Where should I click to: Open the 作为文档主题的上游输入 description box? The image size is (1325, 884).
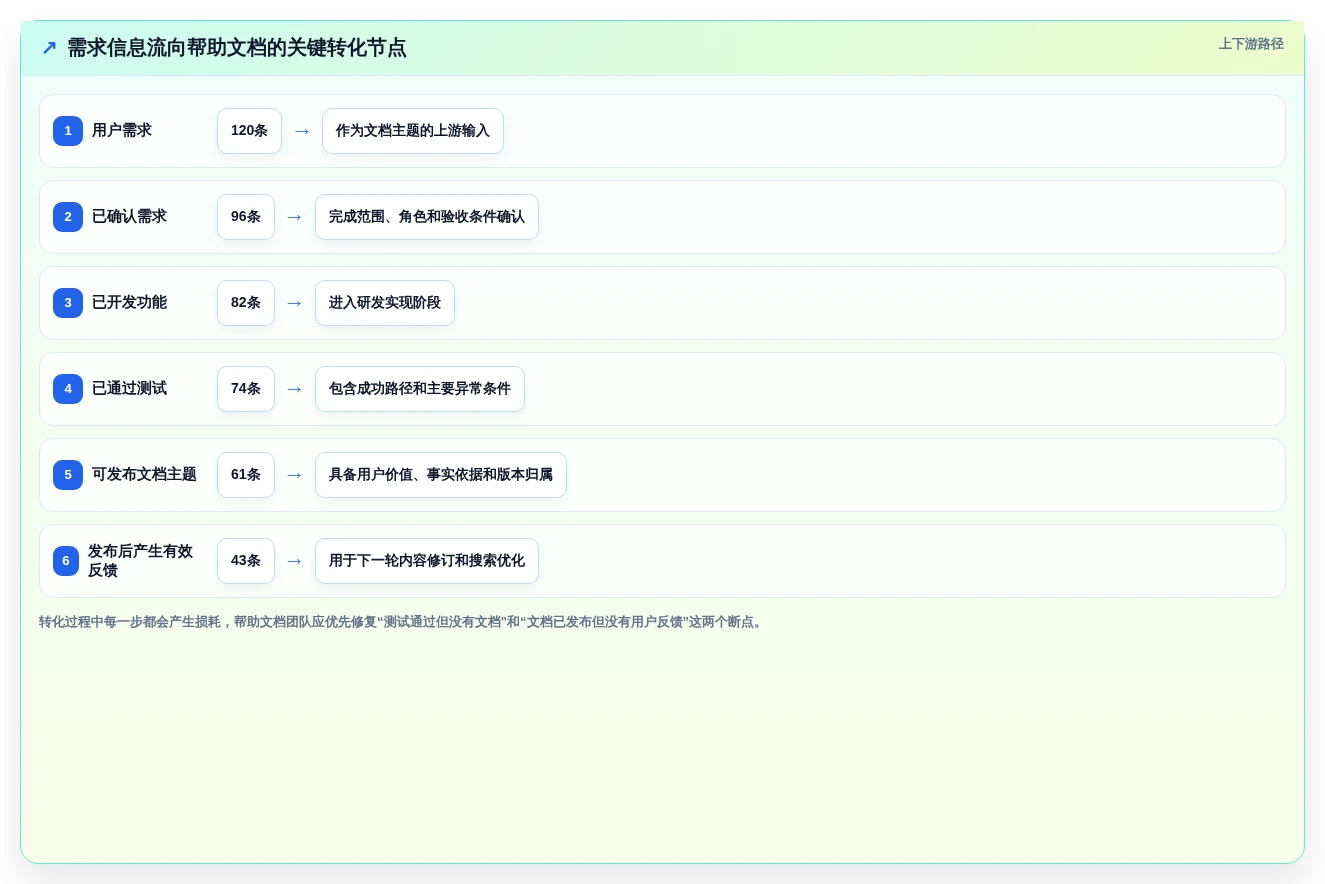coord(413,131)
